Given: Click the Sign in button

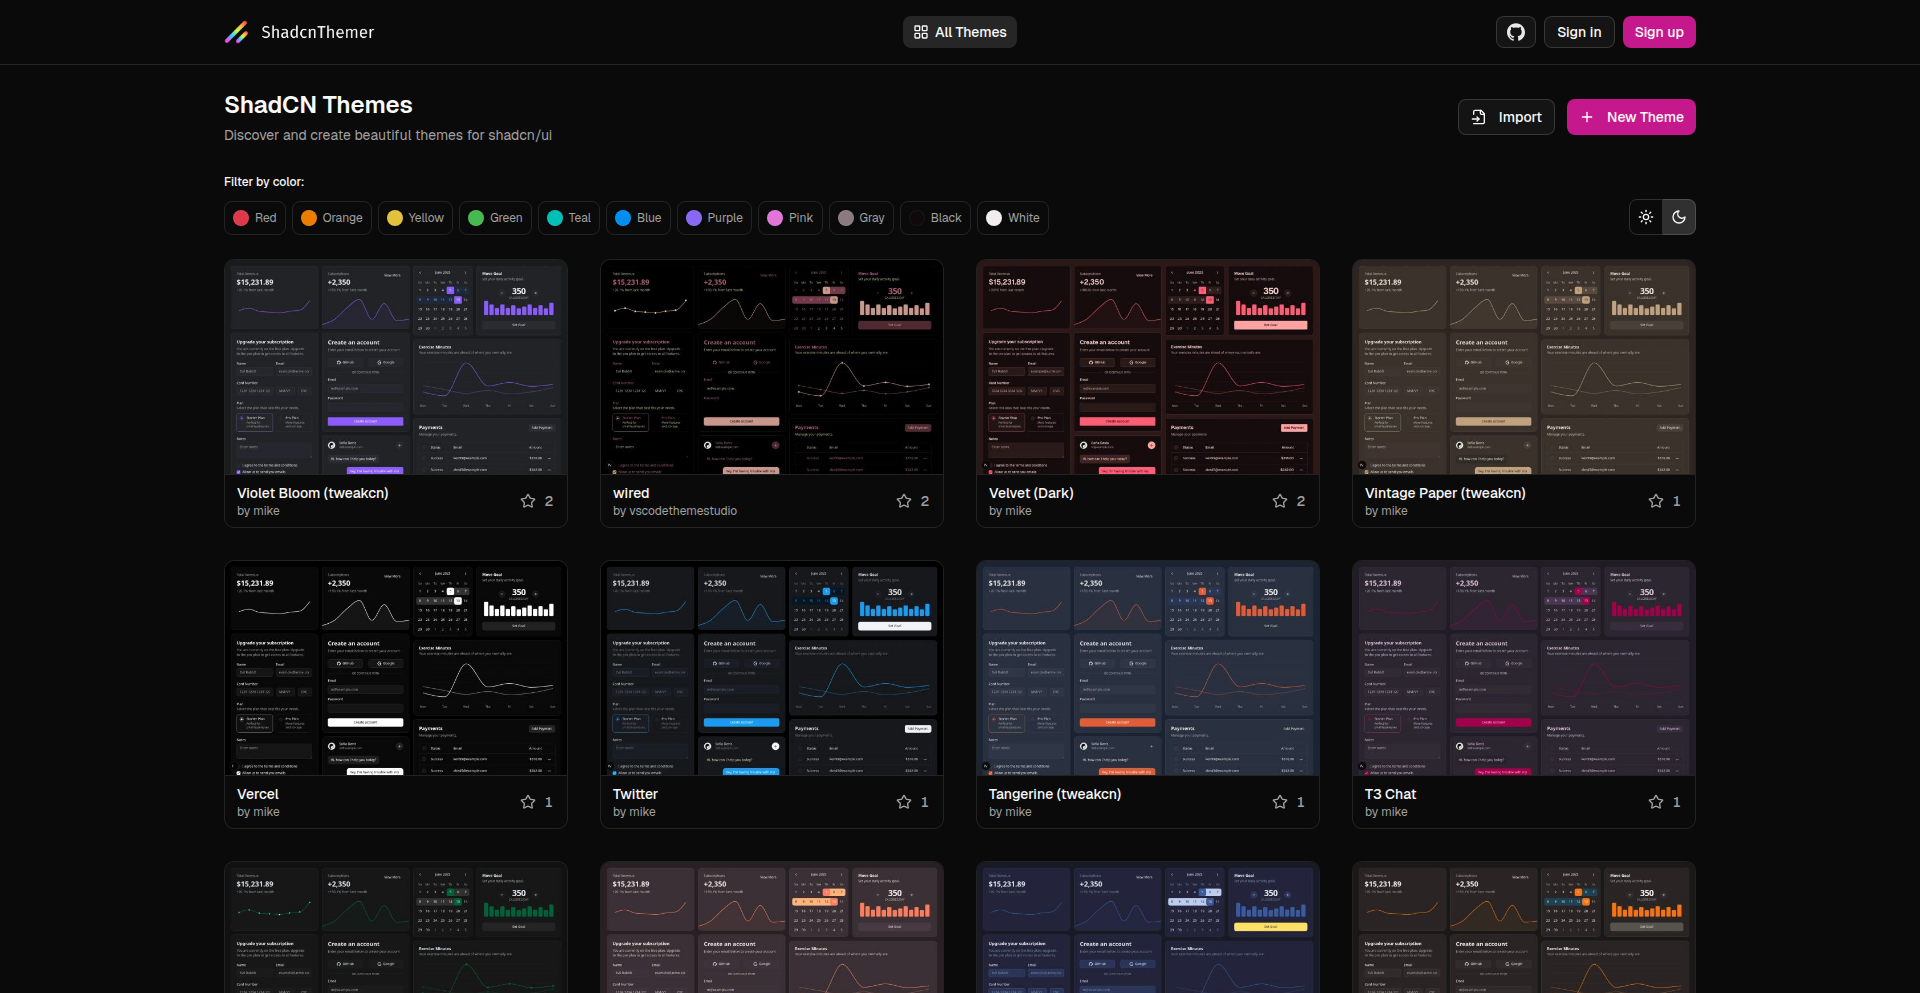Looking at the screenshot, I should pos(1579,32).
